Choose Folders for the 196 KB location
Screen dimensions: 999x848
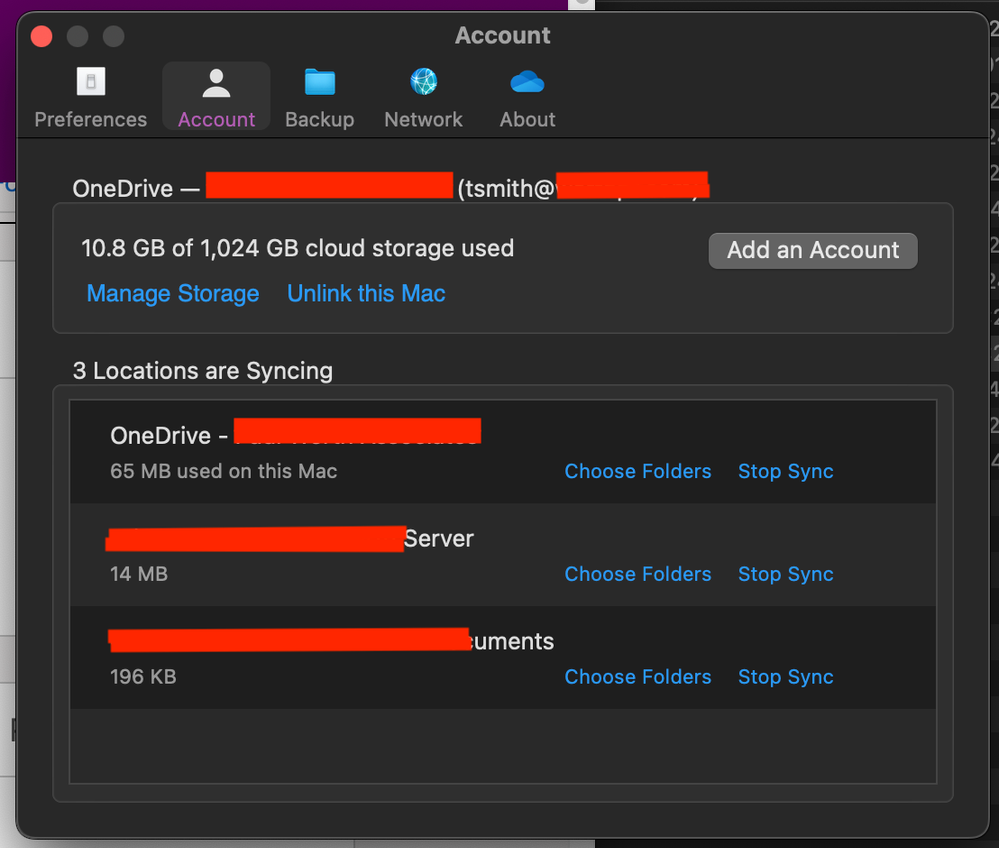pyautogui.click(x=638, y=676)
